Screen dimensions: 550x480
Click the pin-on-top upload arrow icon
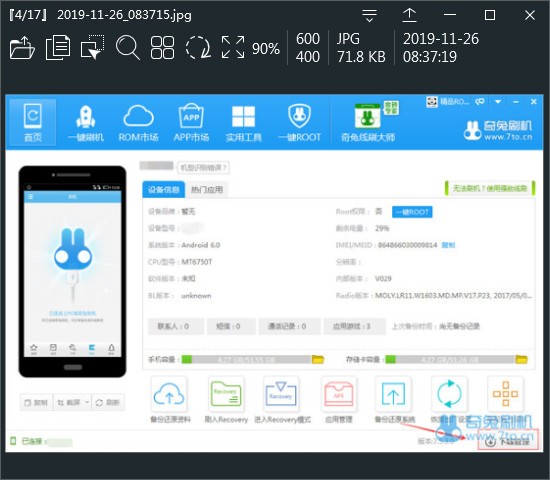(x=409, y=15)
